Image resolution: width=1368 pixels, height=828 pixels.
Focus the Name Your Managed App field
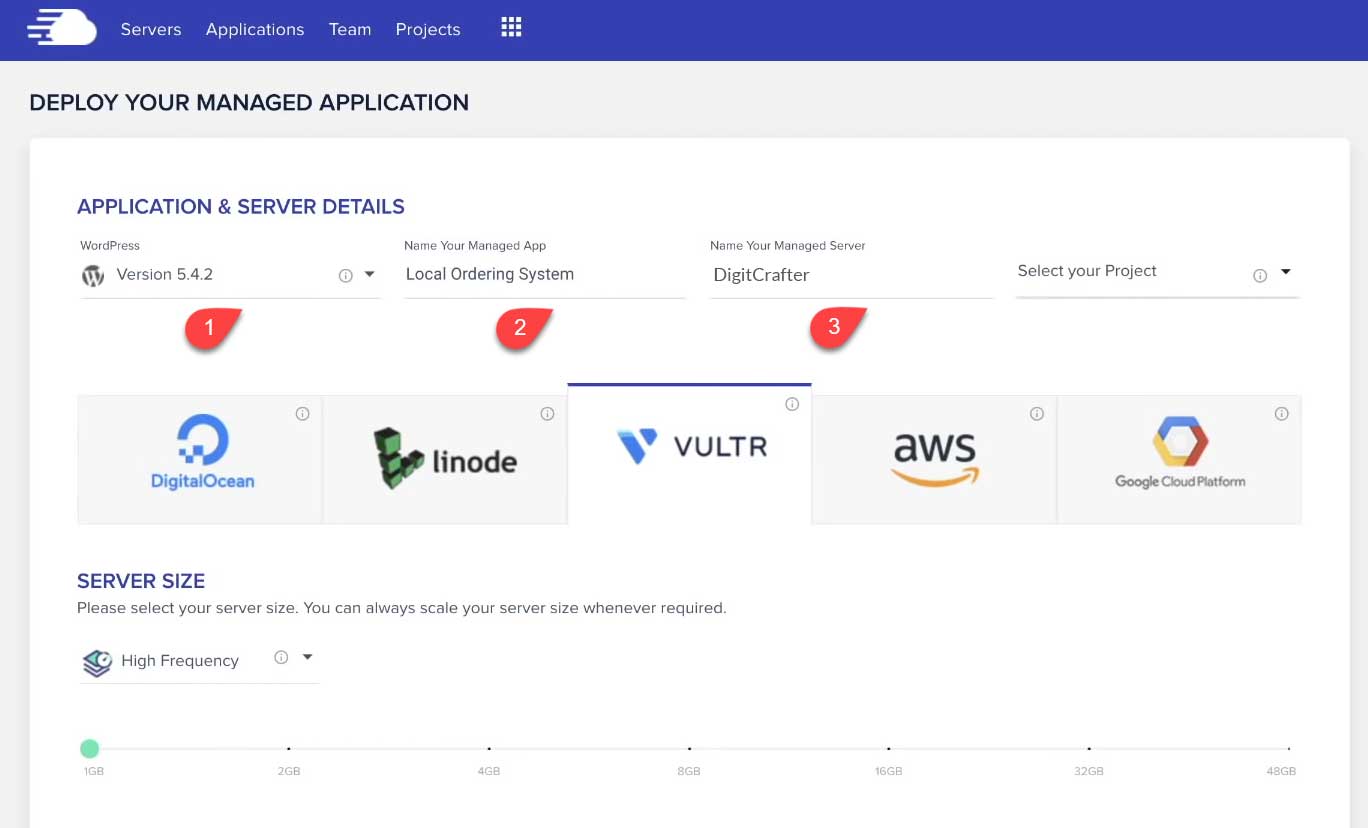coord(545,275)
